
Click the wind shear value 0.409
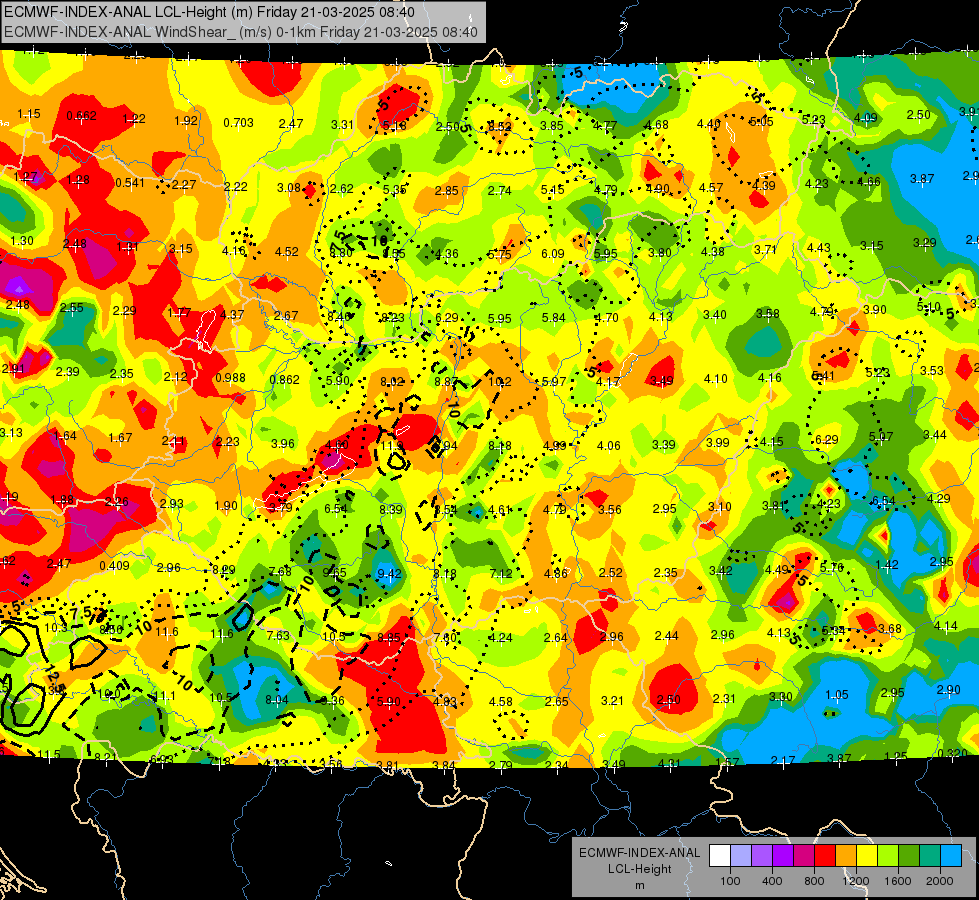point(114,566)
